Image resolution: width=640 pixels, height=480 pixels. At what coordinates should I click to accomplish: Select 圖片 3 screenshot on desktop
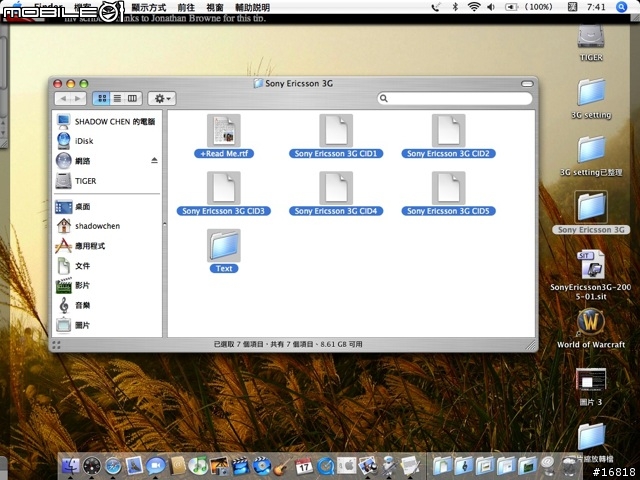[591, 386]
